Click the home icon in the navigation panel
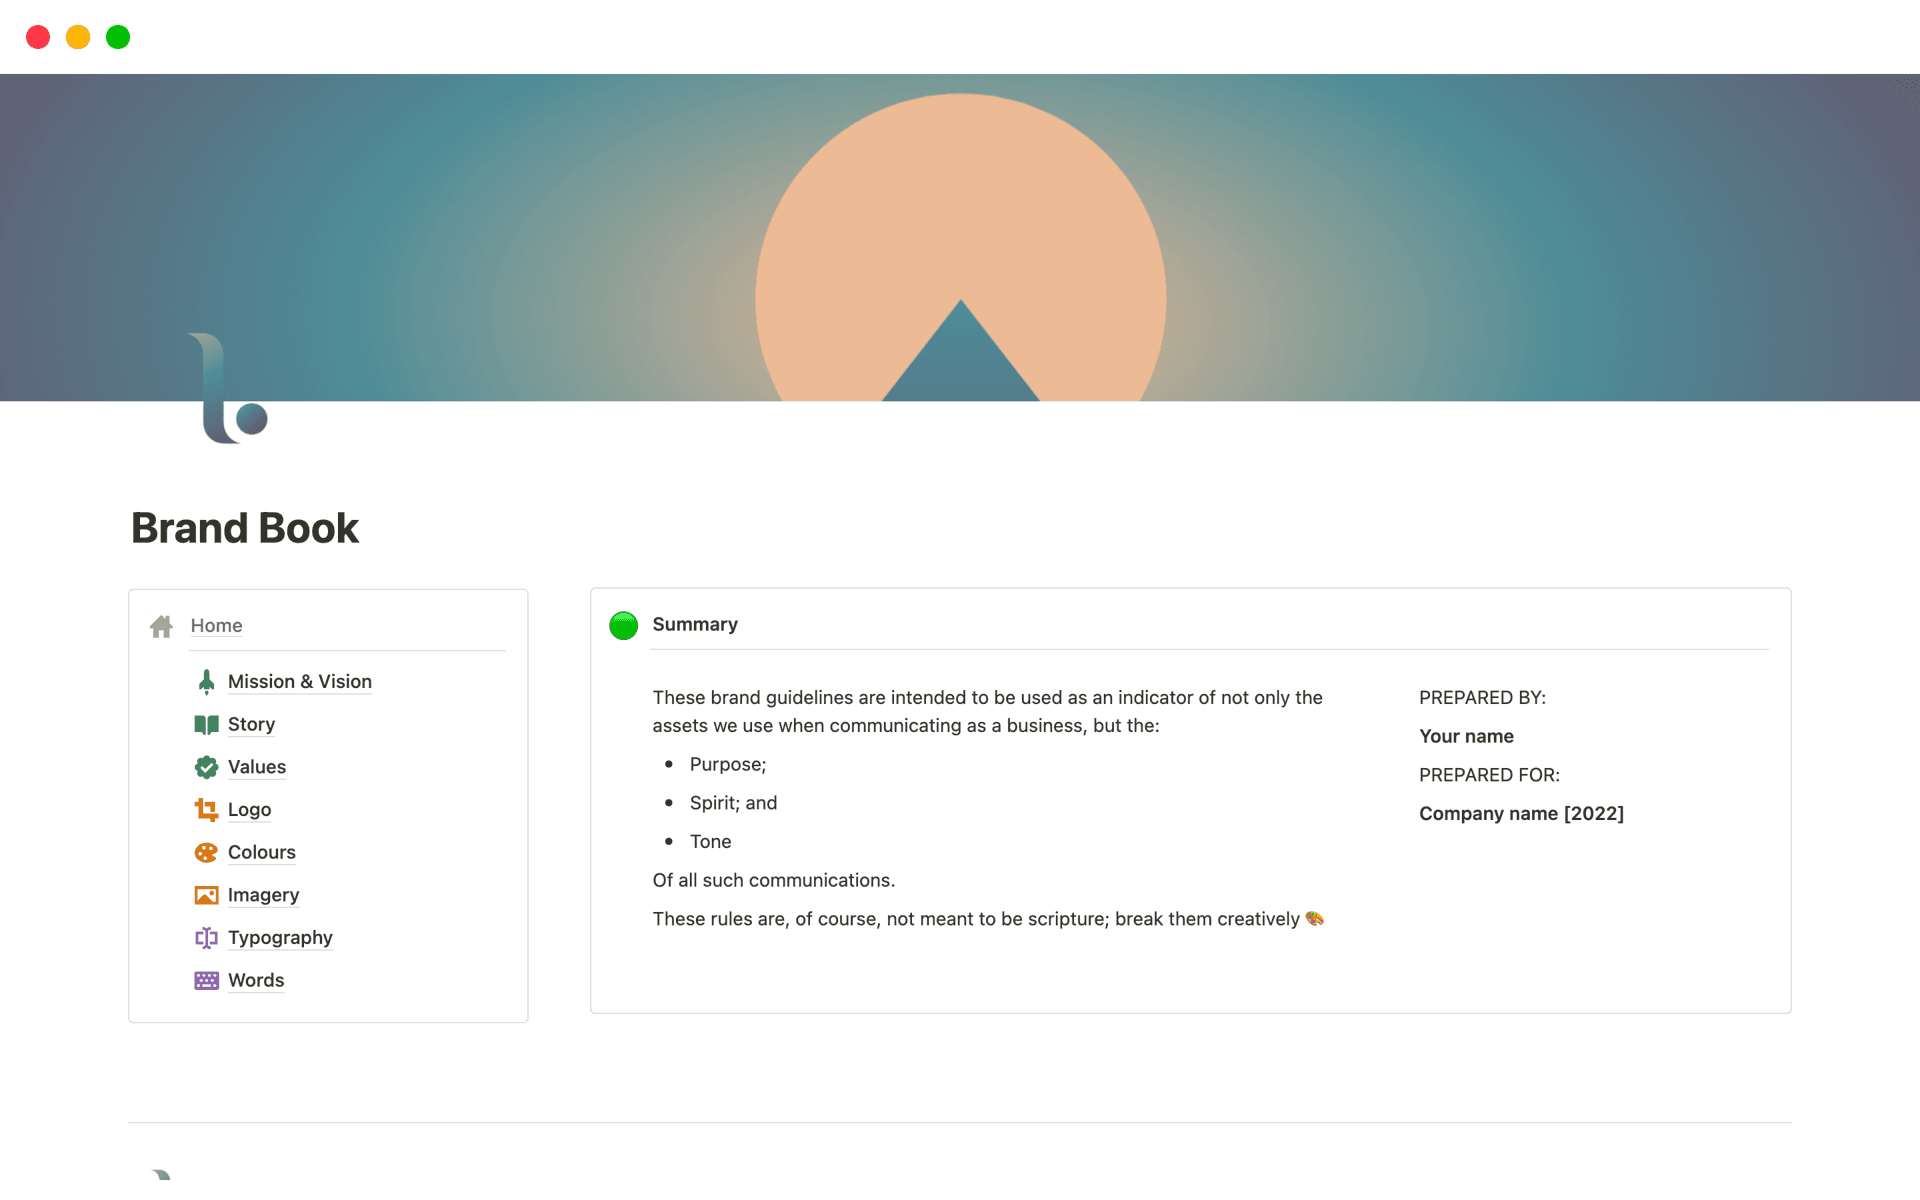The height and width of the screenshot is (1200, 1920). (161, 626)
